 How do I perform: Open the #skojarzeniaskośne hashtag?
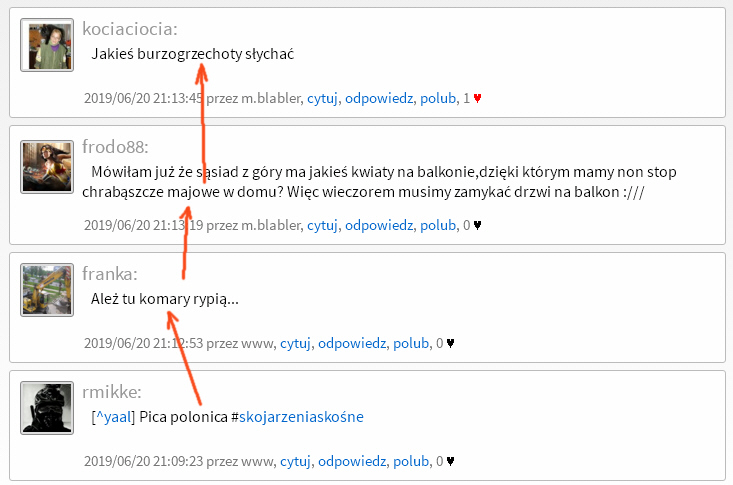[x=302, y=416]
